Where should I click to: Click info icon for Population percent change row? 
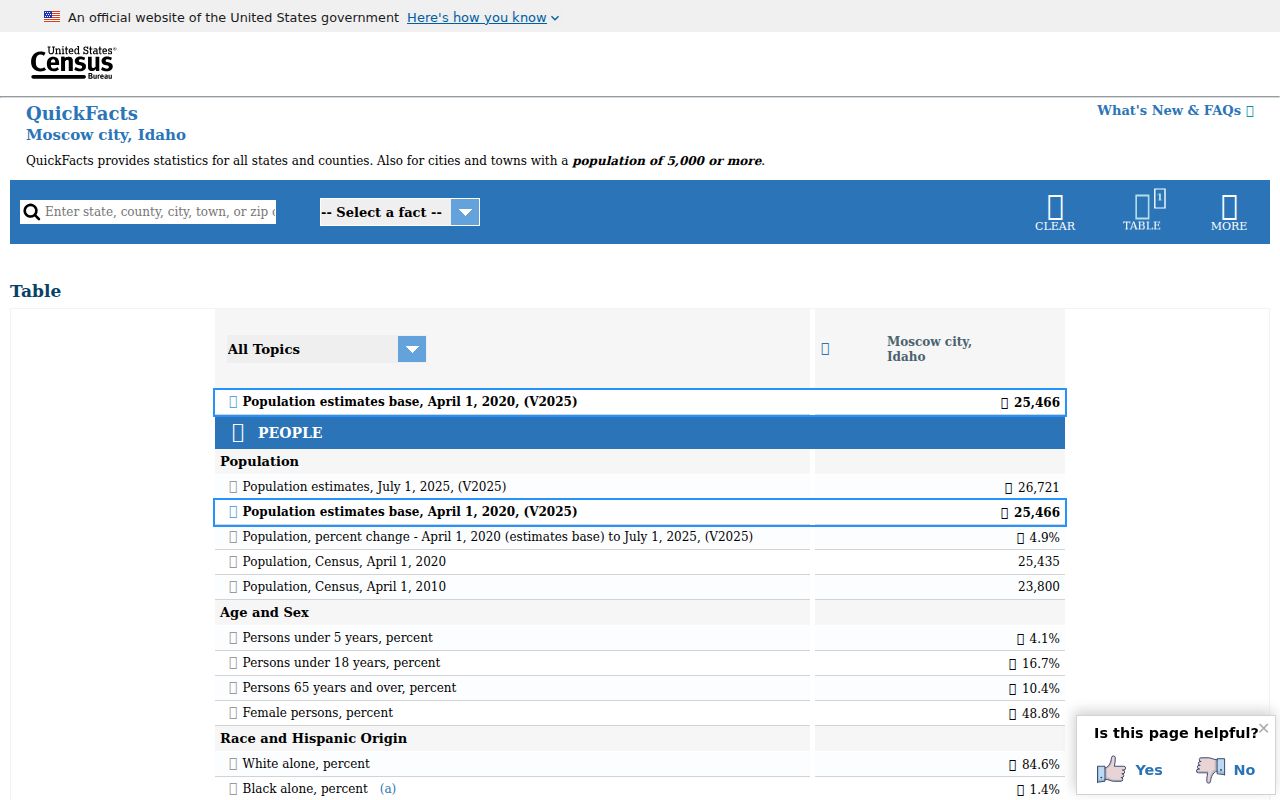click(x=234, y=537)
